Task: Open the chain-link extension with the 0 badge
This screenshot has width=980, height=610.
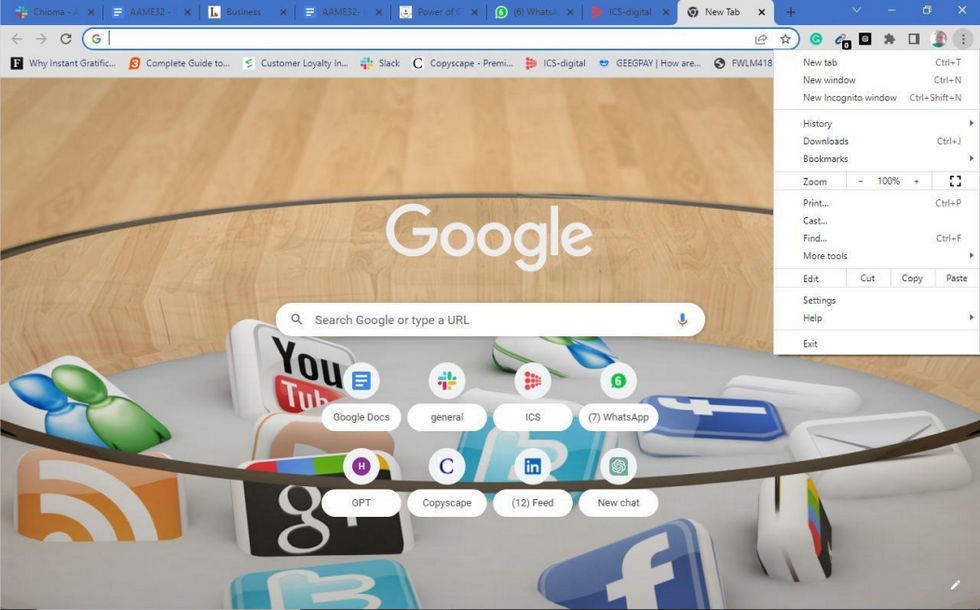Action: point(841,39)
